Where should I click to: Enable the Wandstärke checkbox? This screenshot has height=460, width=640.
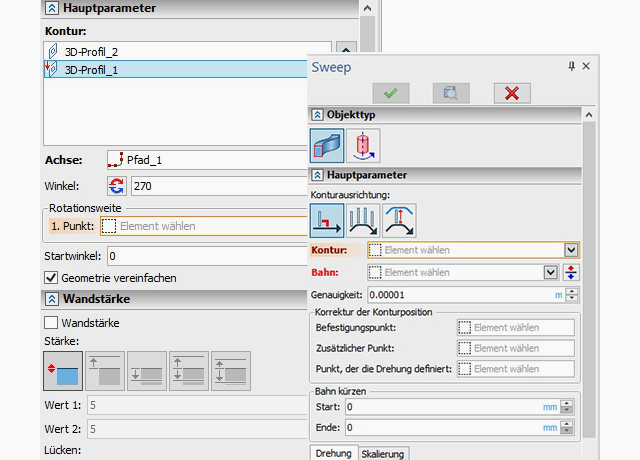click(51, 323)
